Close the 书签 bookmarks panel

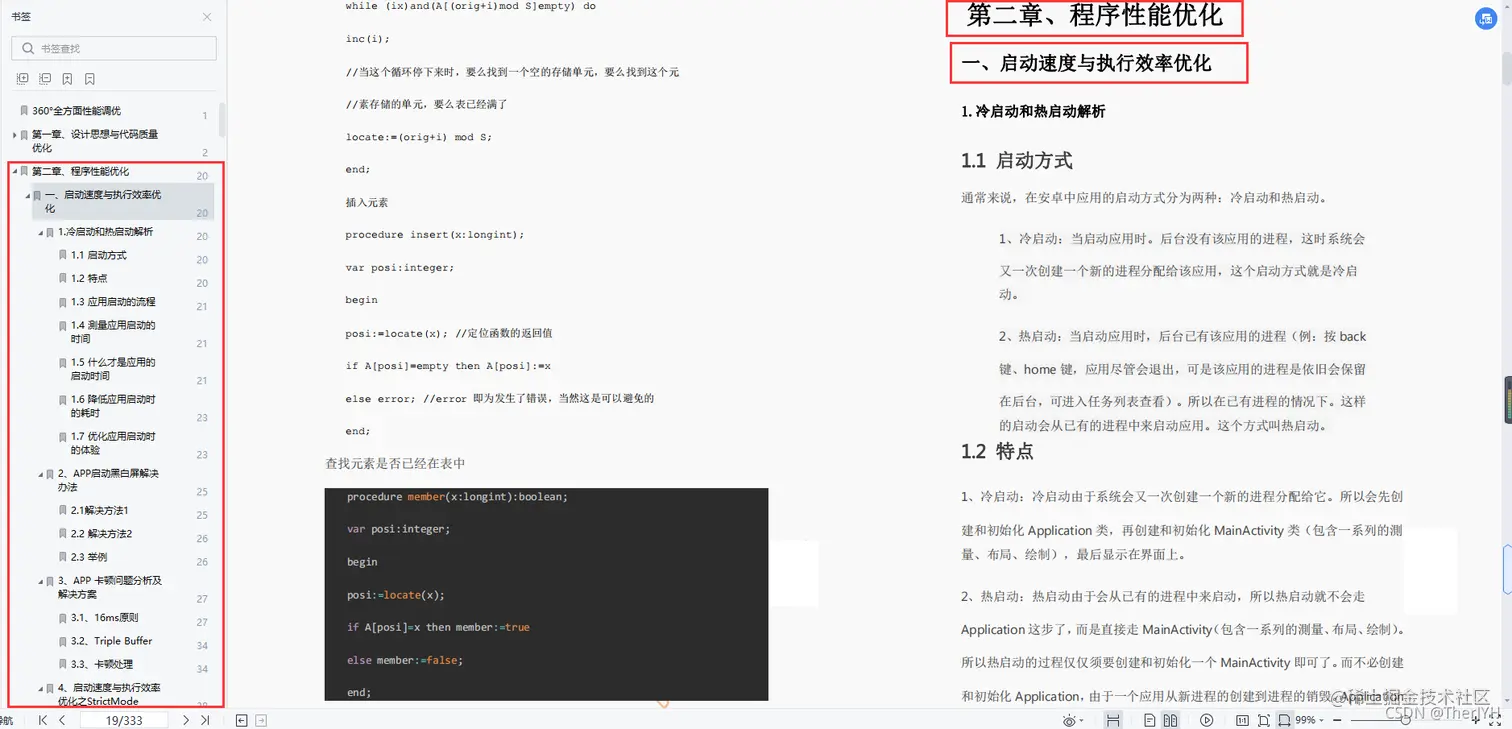pos(207,17)
